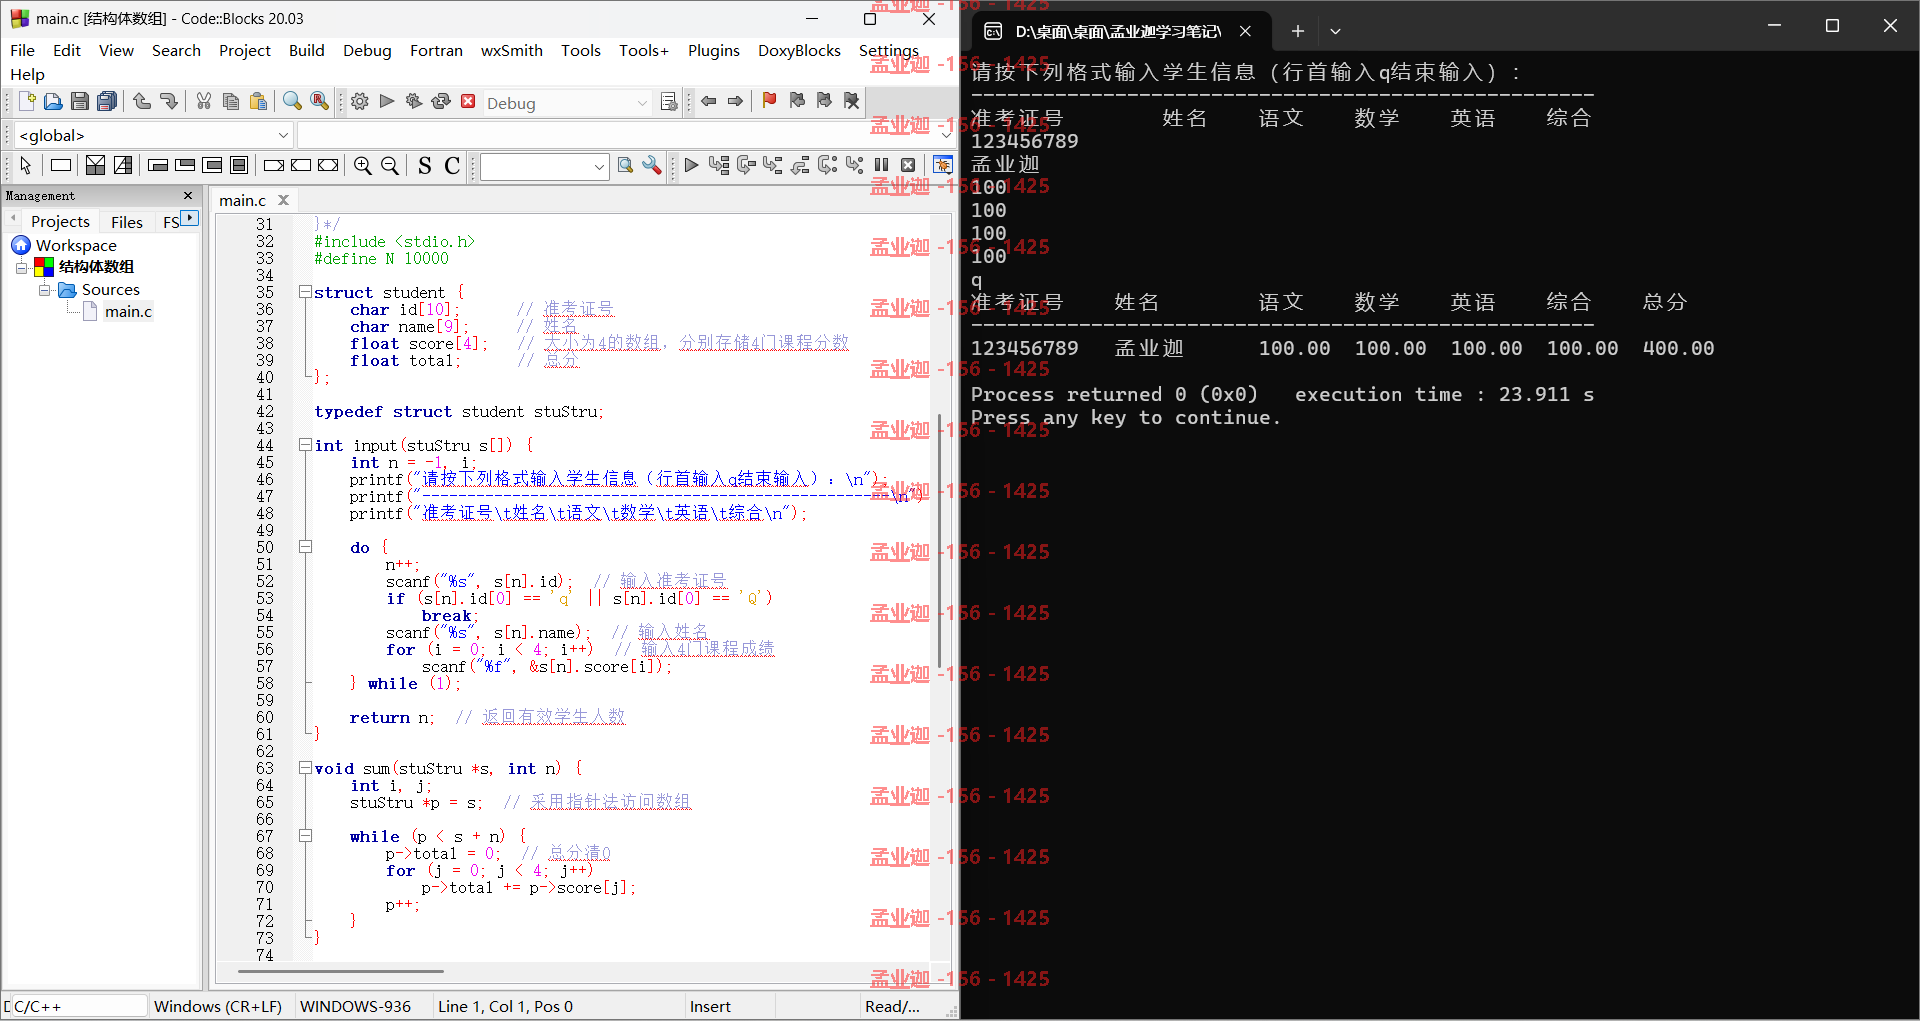Select main.c in the project tree
This screenshot has width=1920, height=1021.
point(128,312)
